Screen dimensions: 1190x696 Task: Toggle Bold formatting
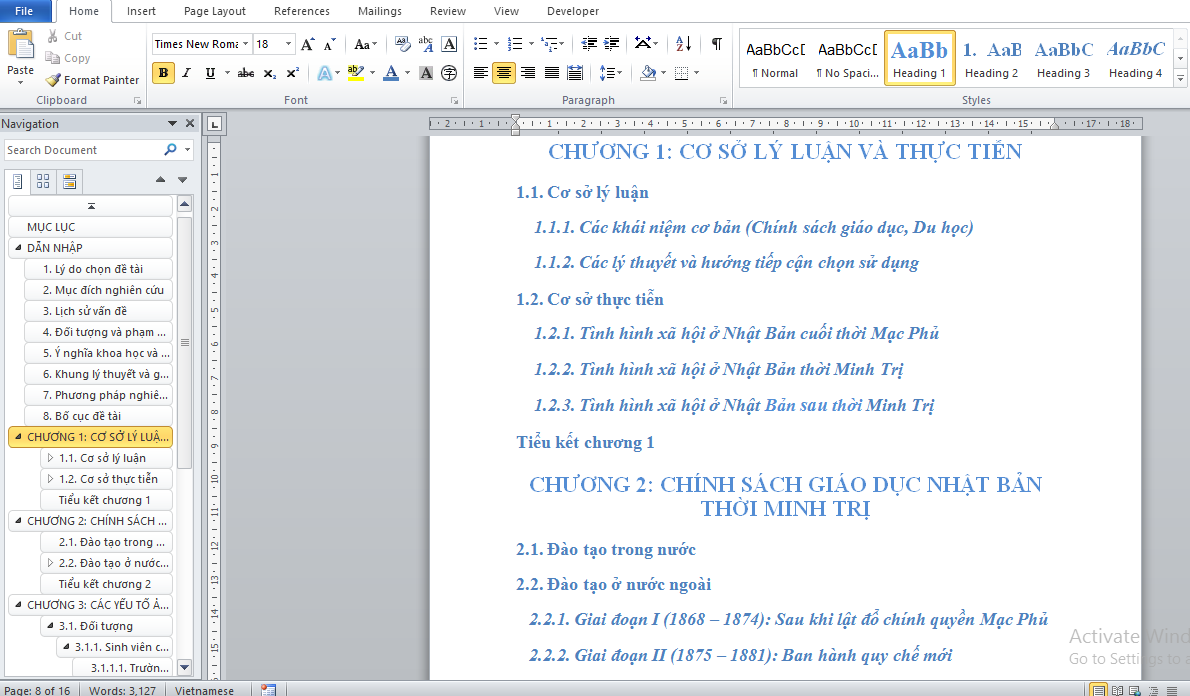tap(163, 73)
